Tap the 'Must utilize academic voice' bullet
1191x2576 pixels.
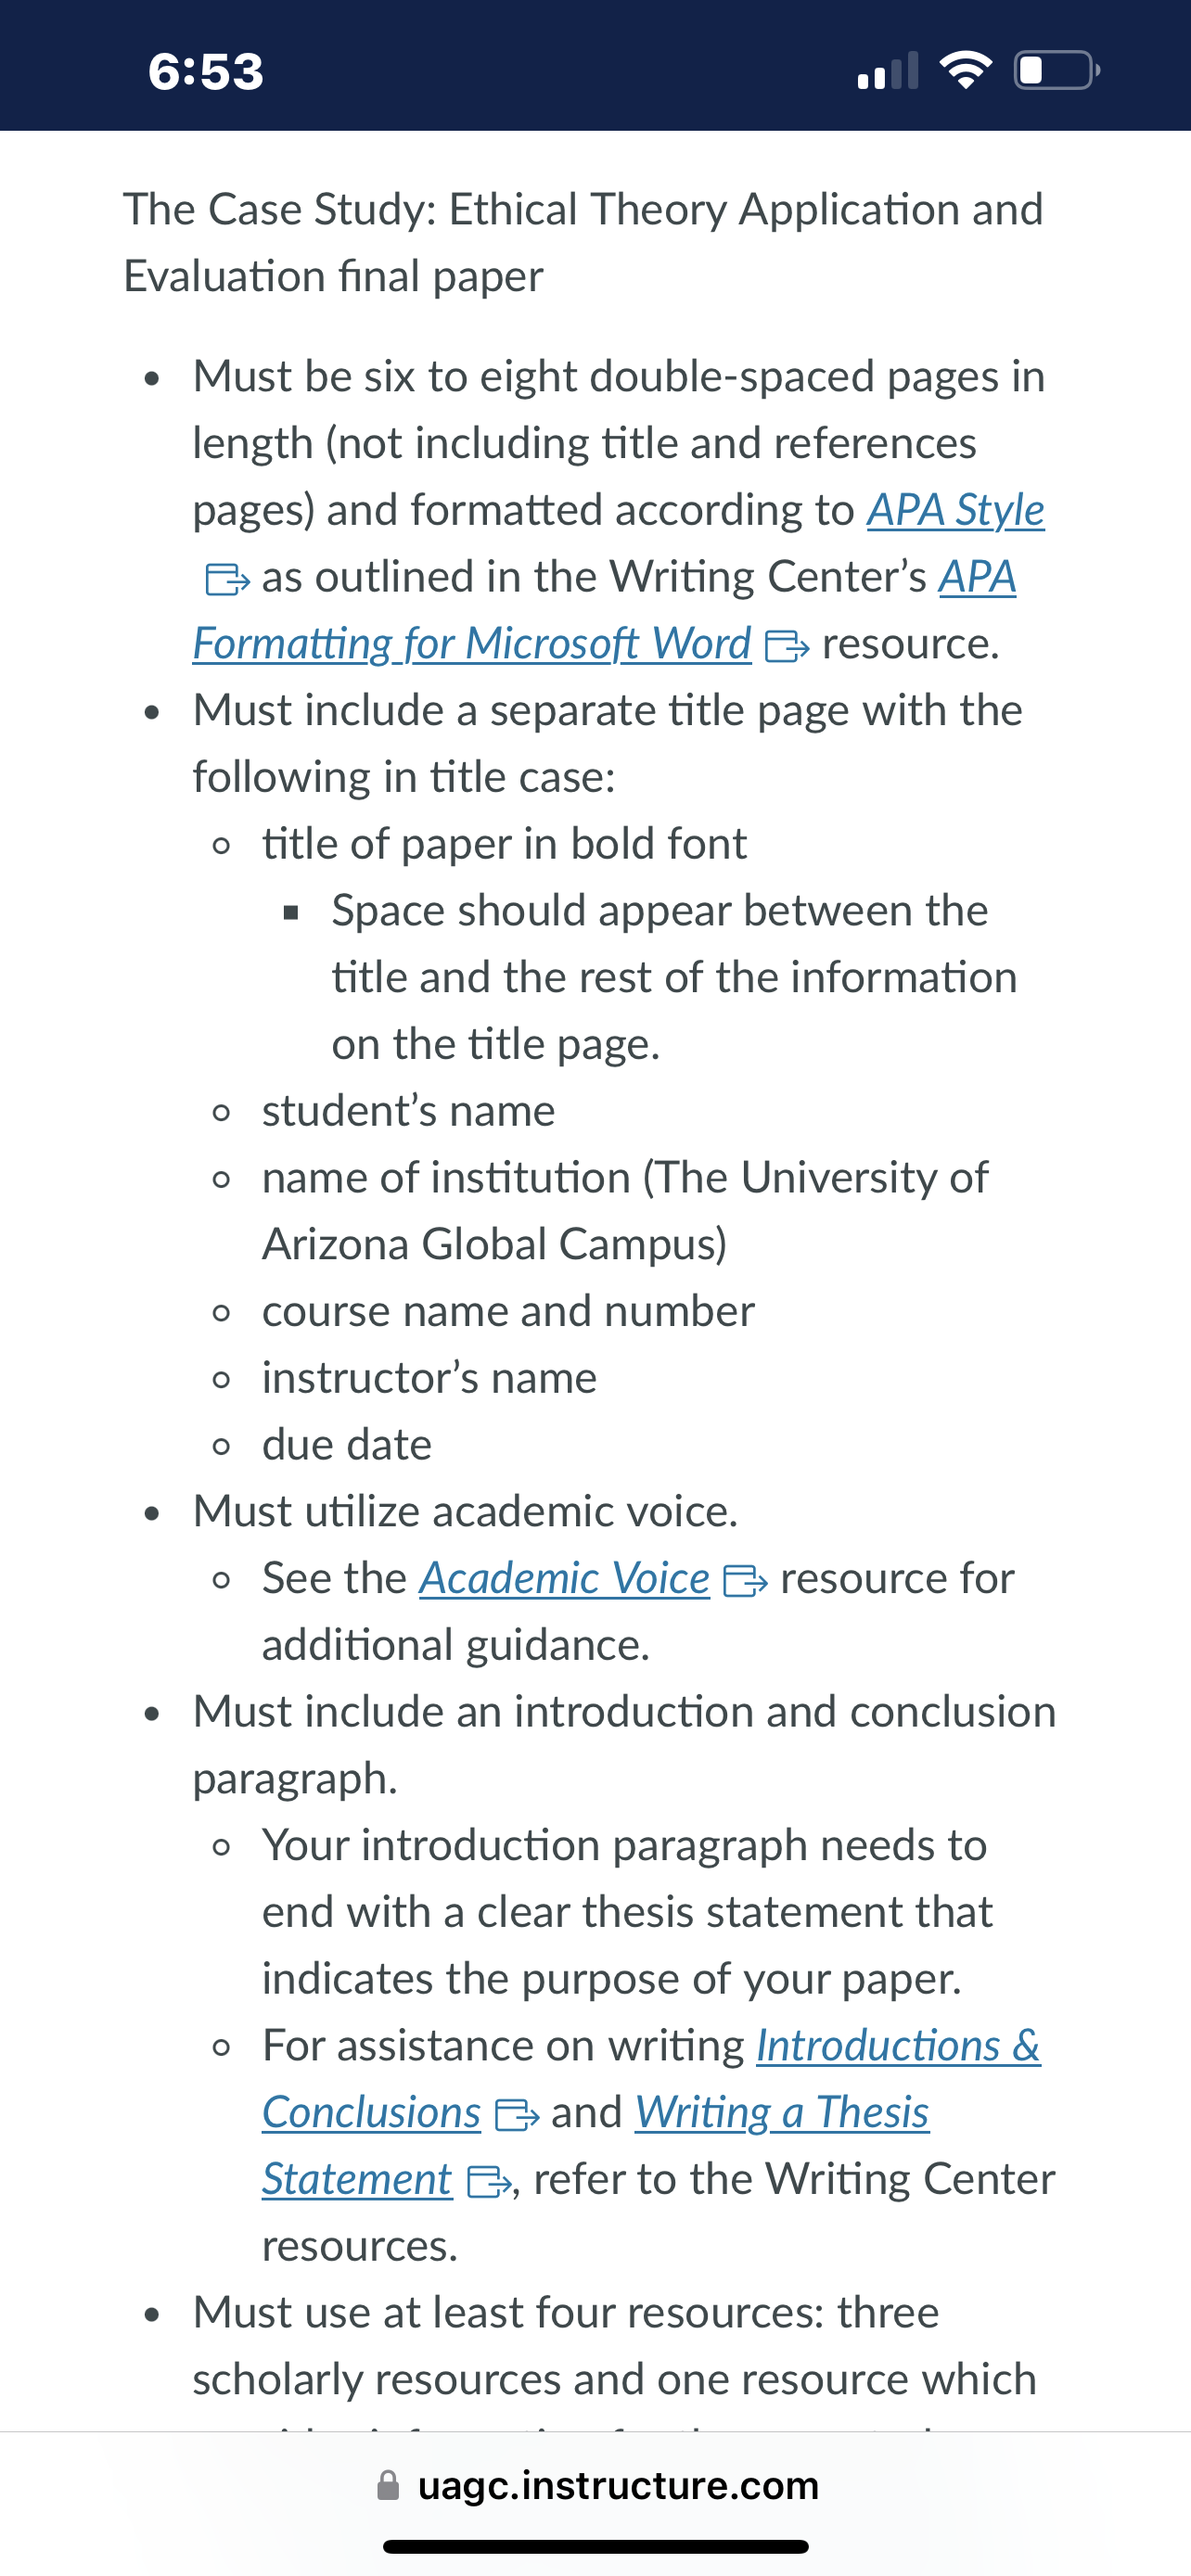pyautogui.click(x=465, y=1511)
